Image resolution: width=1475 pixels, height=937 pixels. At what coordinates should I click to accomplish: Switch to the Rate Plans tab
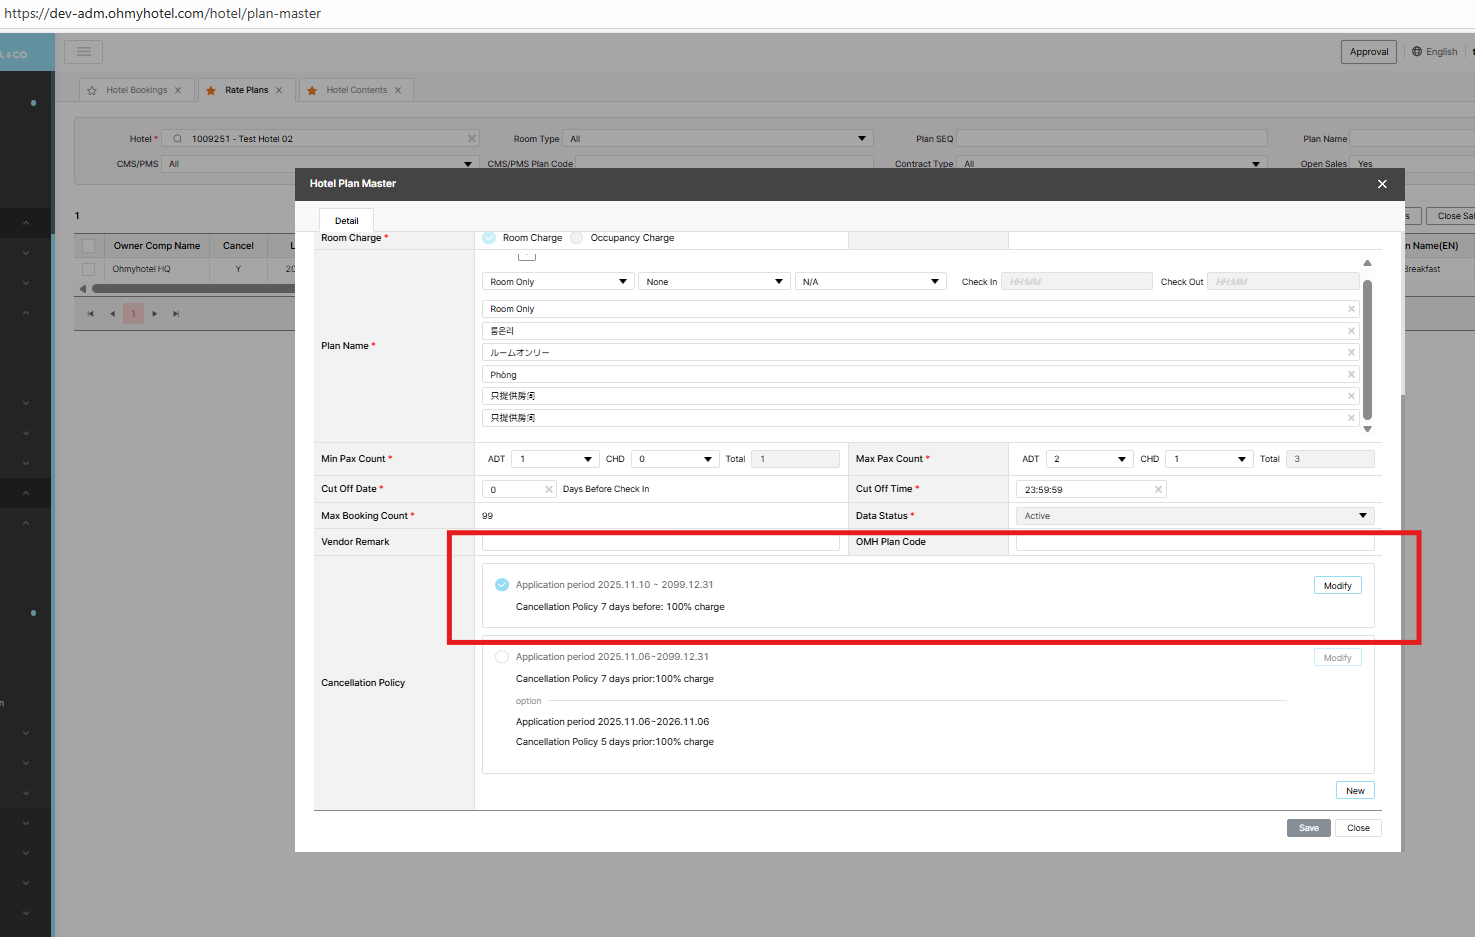pos(246,91)
